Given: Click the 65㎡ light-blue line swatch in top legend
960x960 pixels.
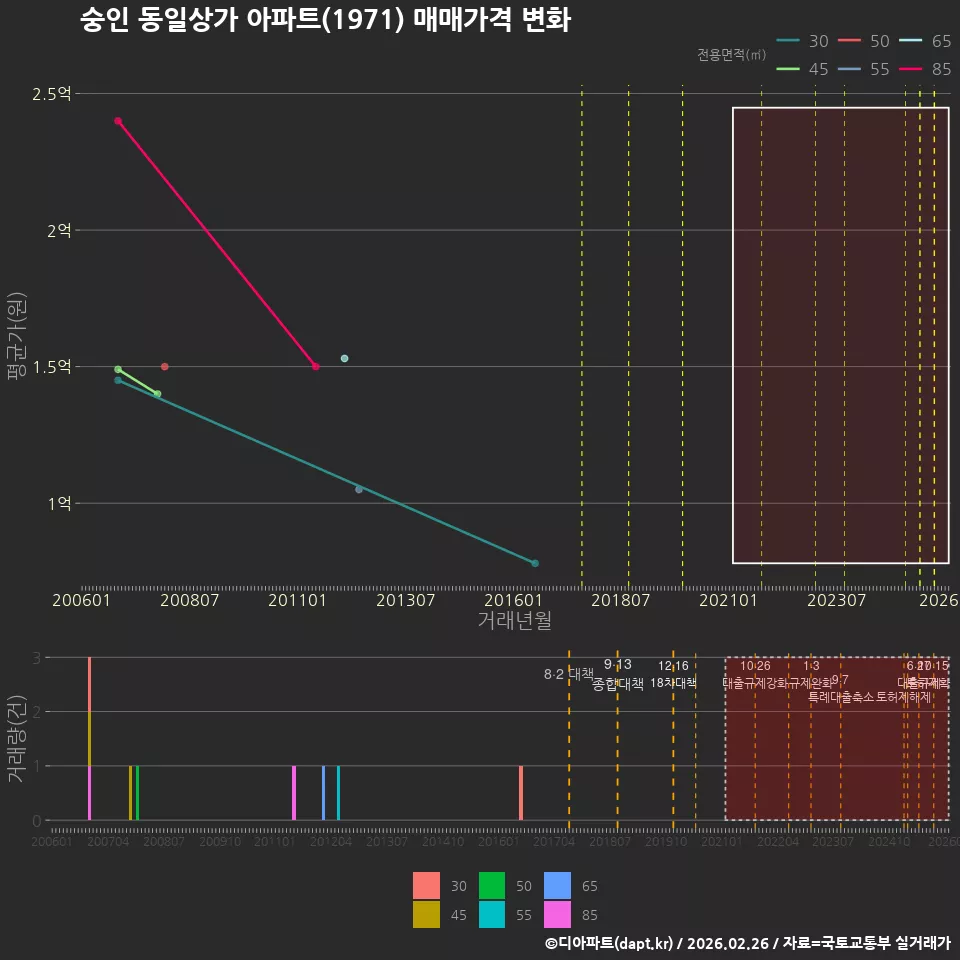Looking at the screenshot, I should coord(910,41).
